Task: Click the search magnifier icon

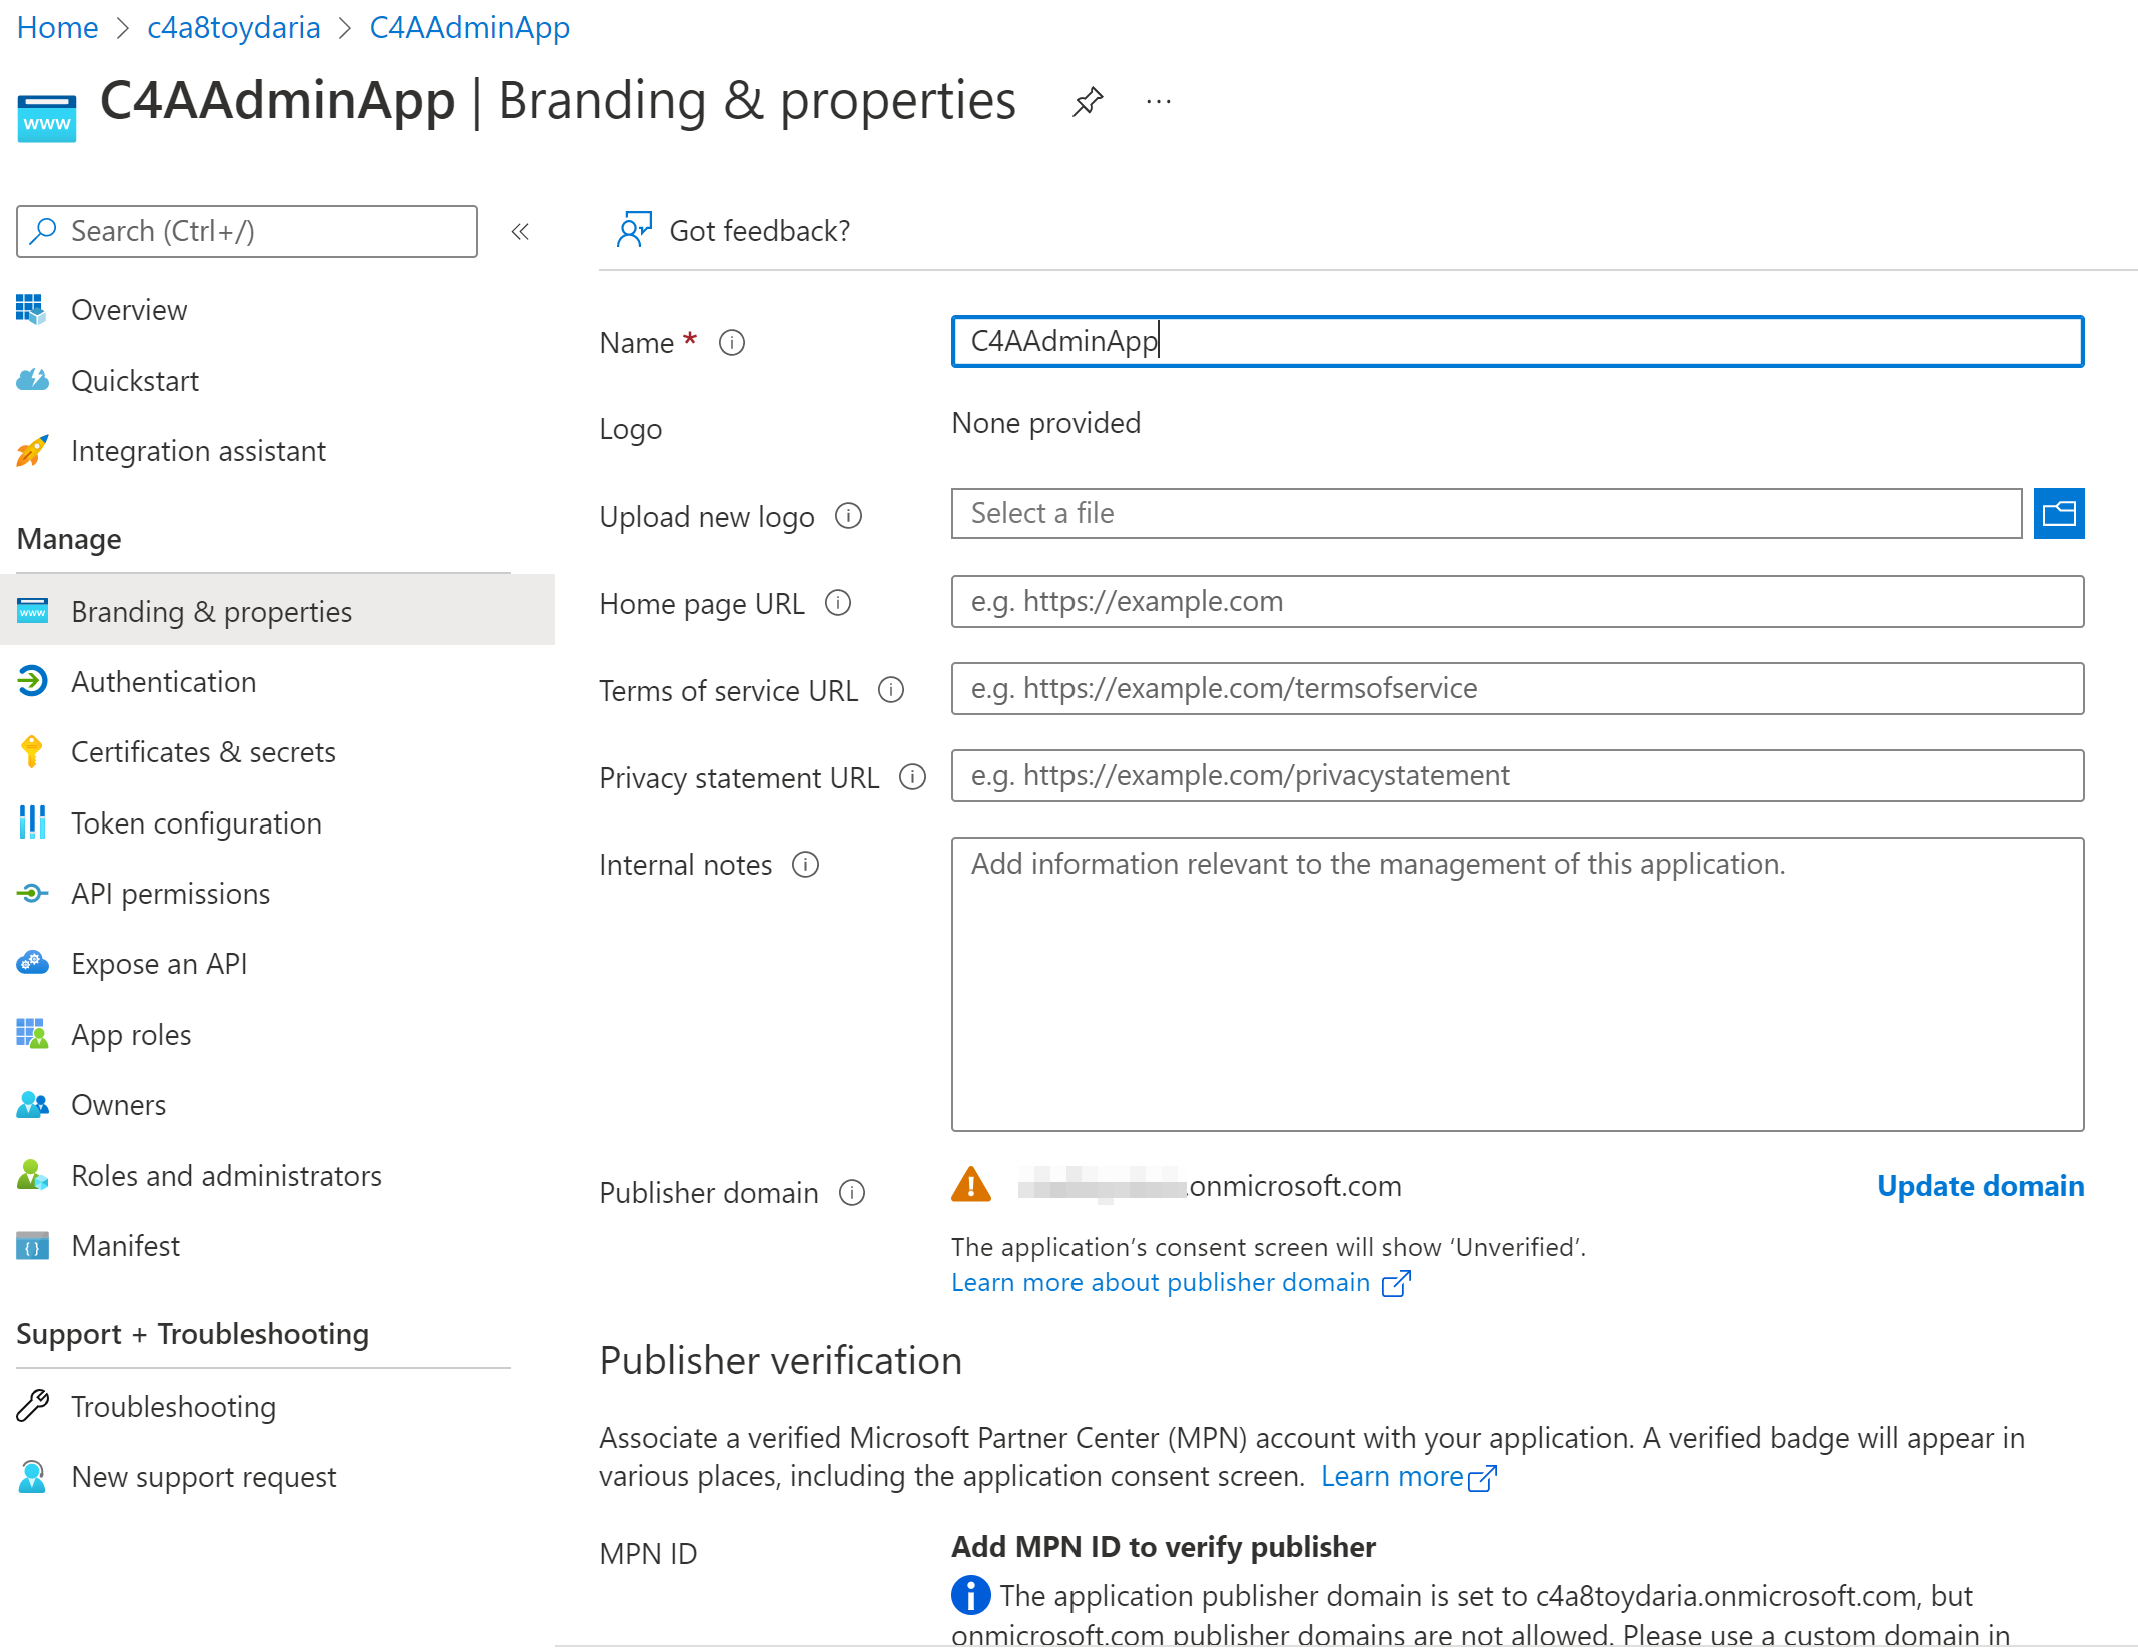Action: pos(43,231)
